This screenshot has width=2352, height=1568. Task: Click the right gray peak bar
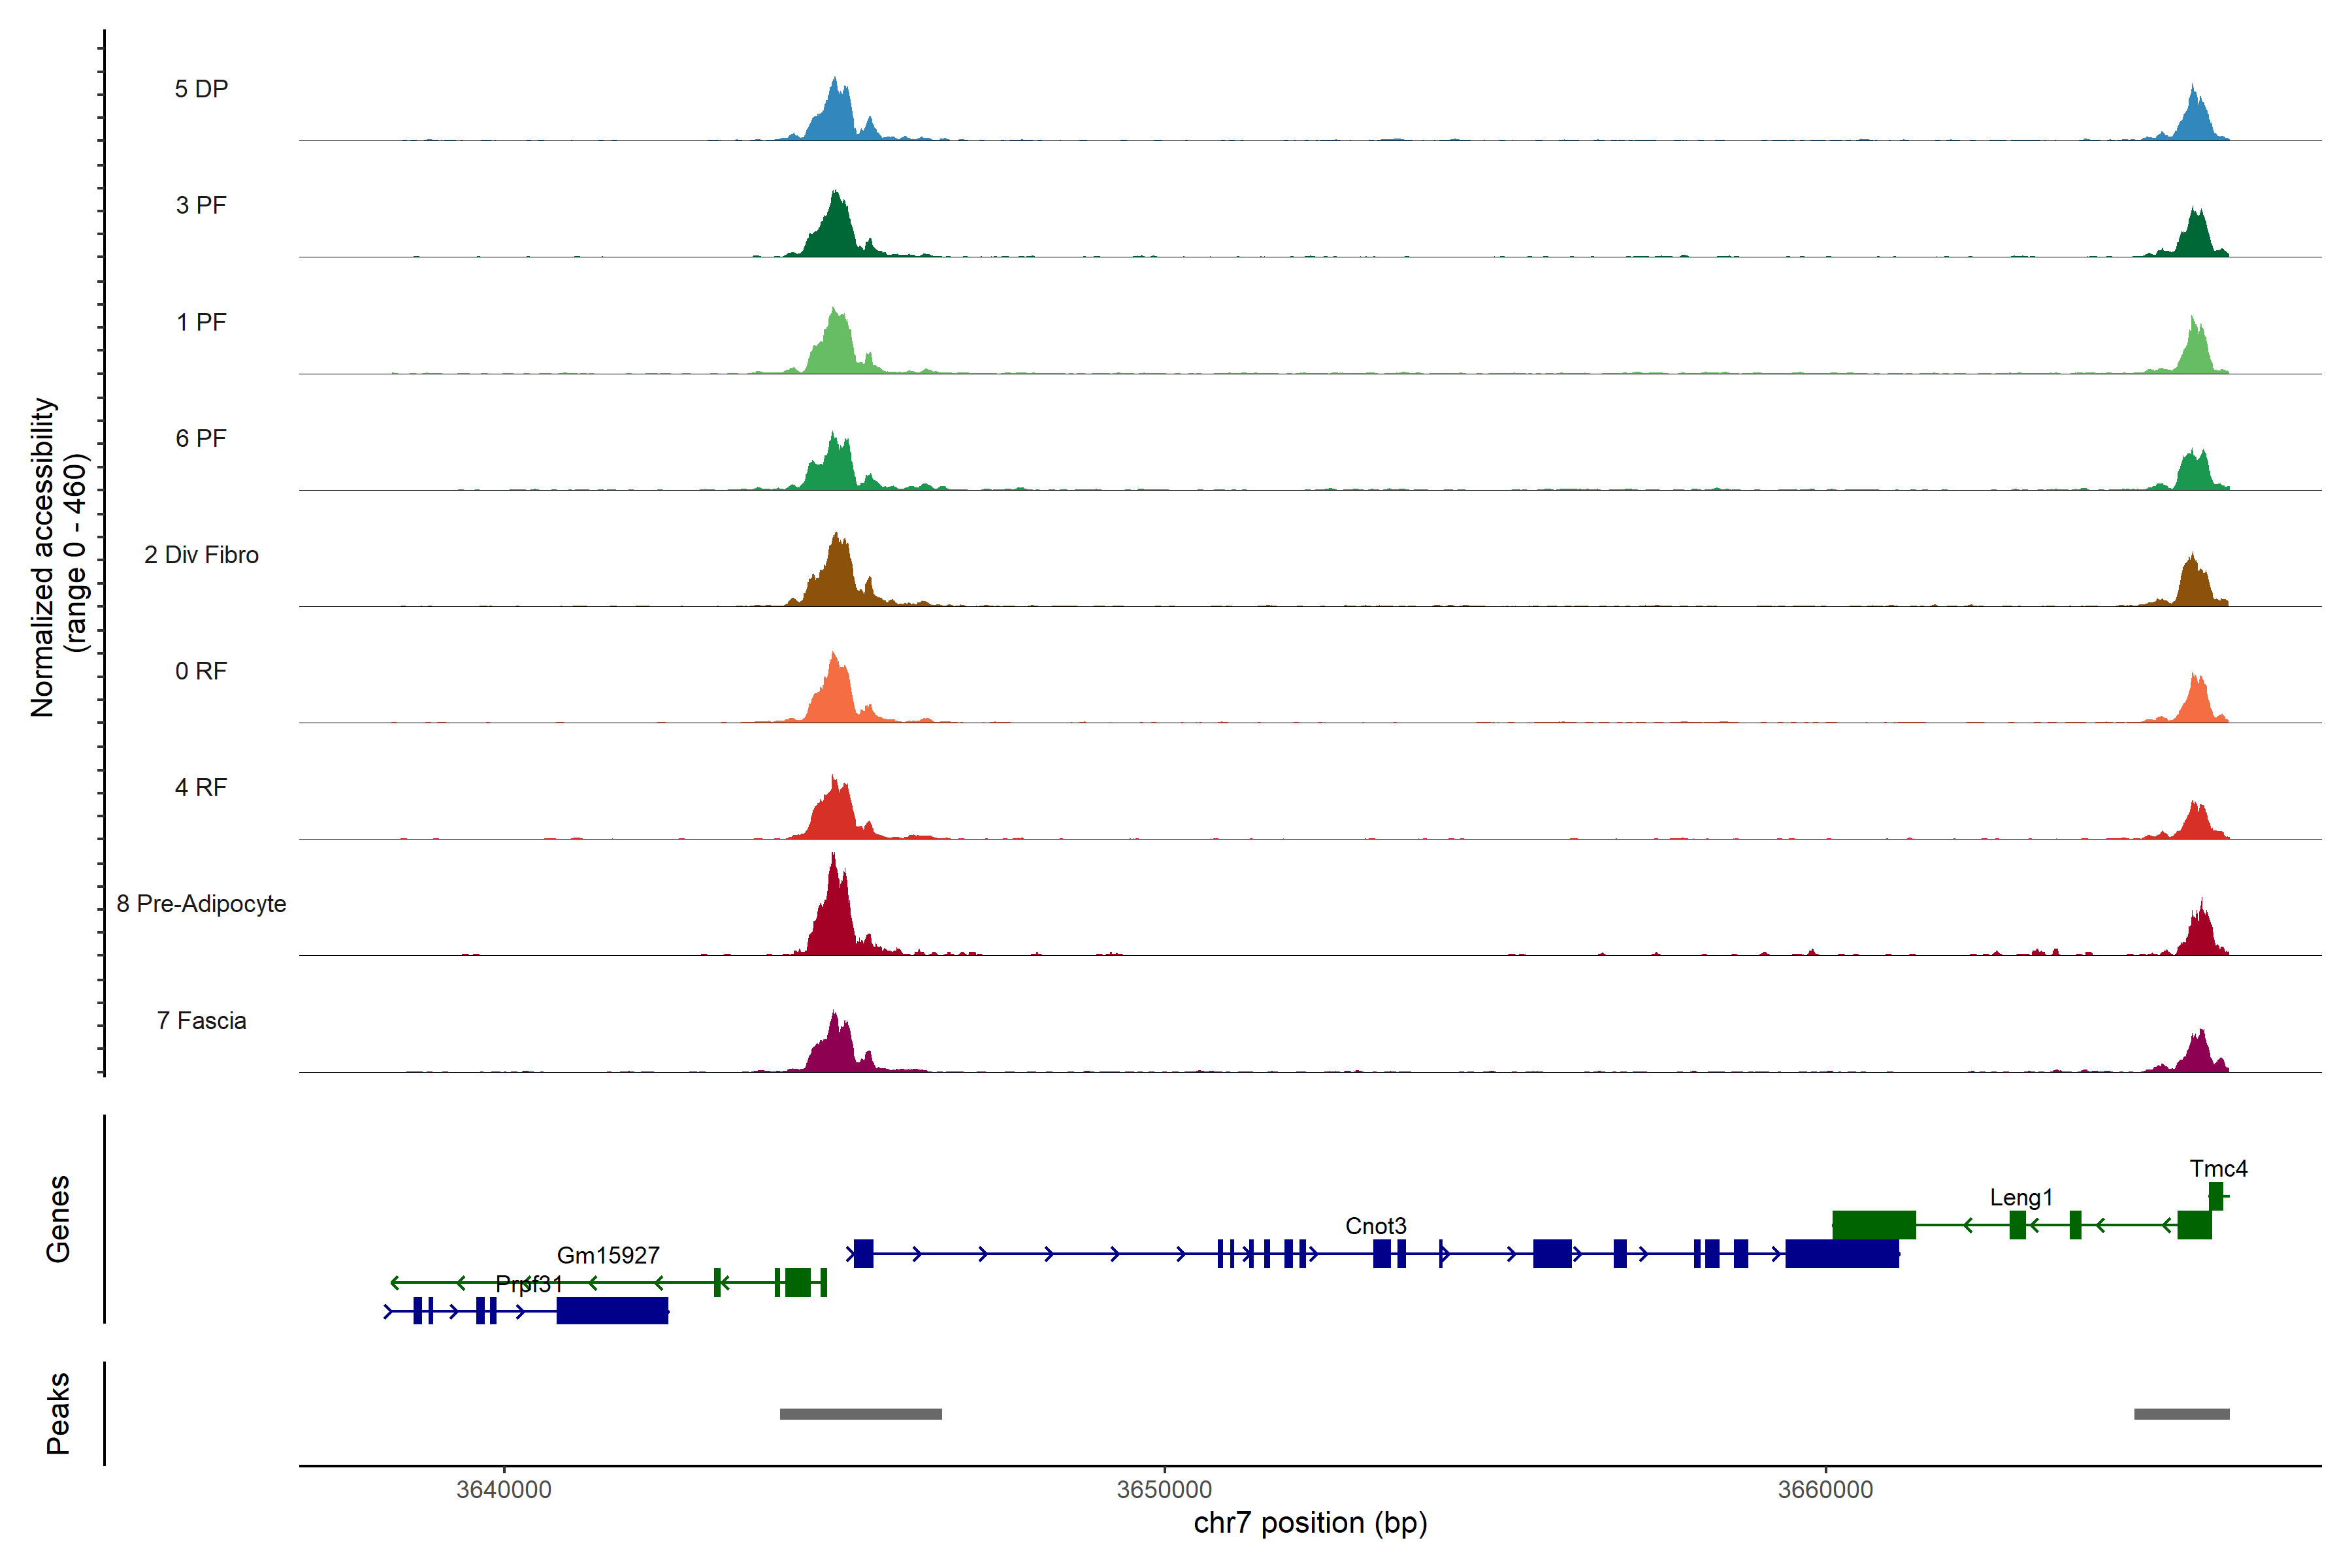click(x=2181, y=1414)
